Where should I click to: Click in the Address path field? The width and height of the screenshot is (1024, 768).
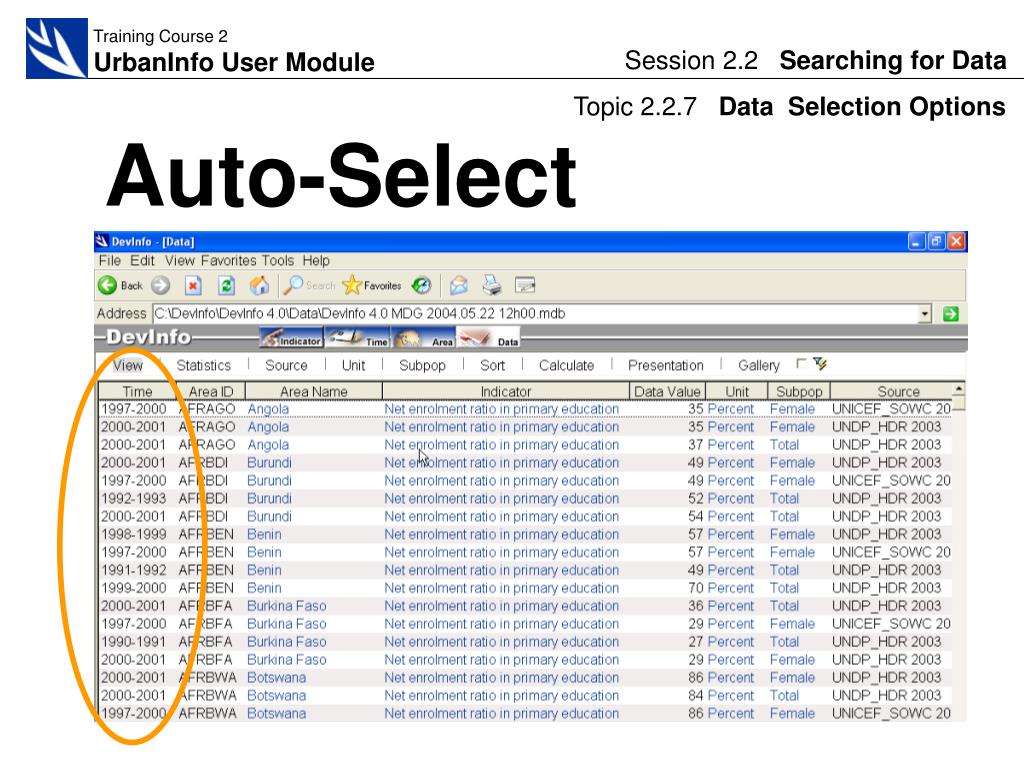(x=530, y=313)
